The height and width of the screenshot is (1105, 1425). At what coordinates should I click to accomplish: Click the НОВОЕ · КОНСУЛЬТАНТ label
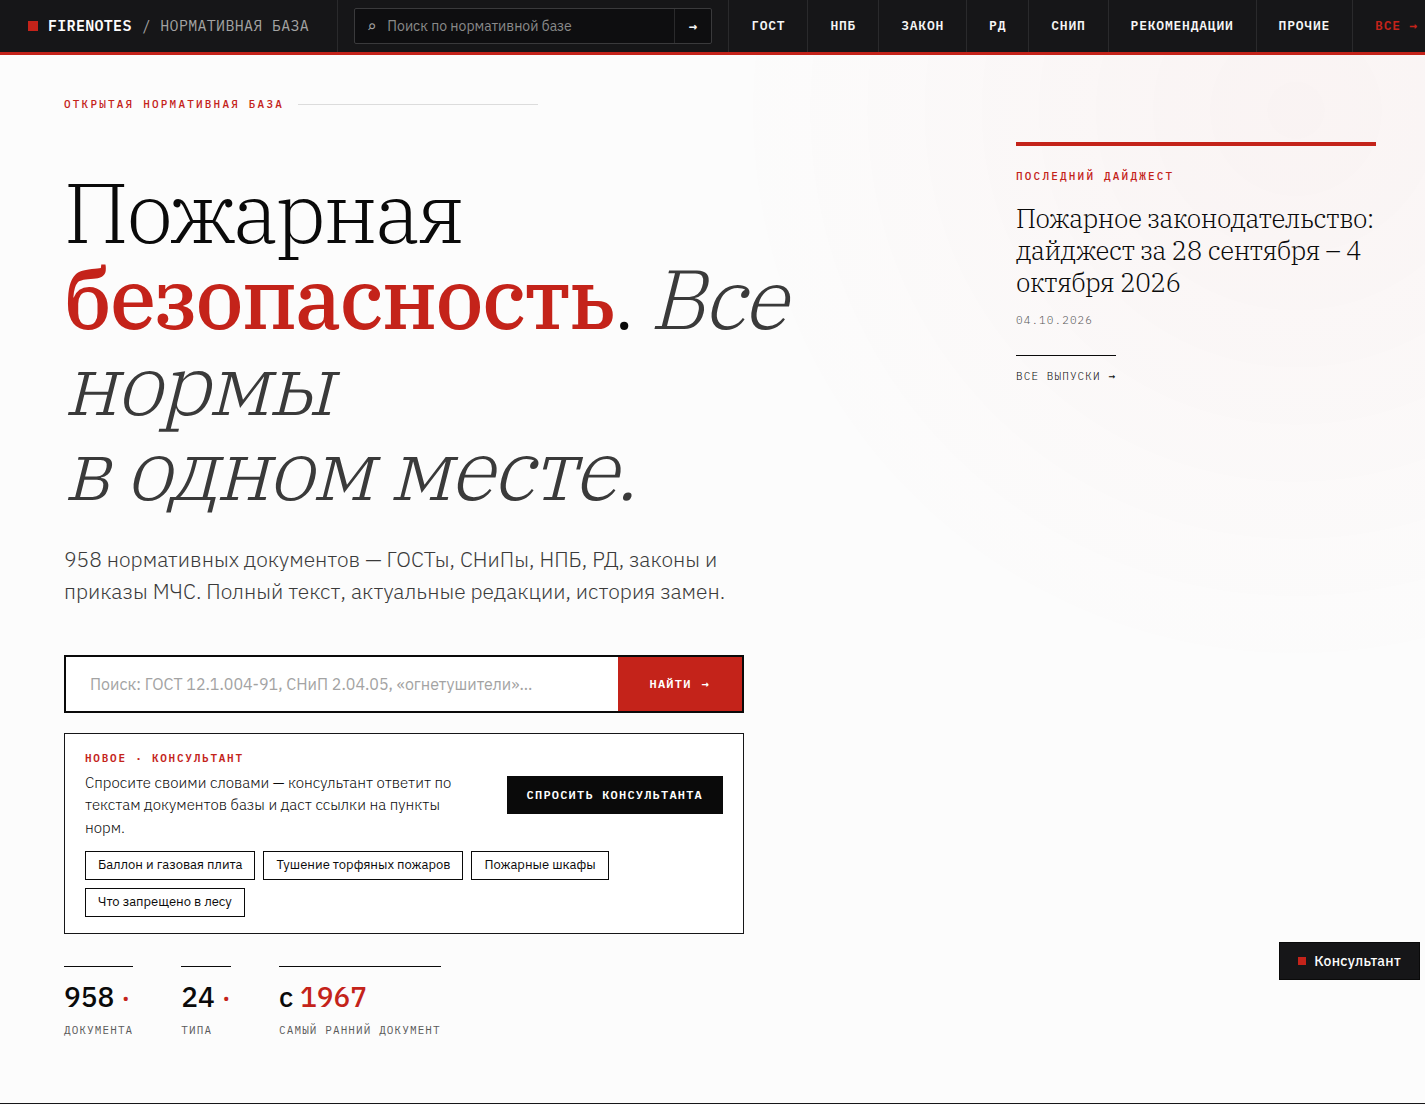coord(164,758)
